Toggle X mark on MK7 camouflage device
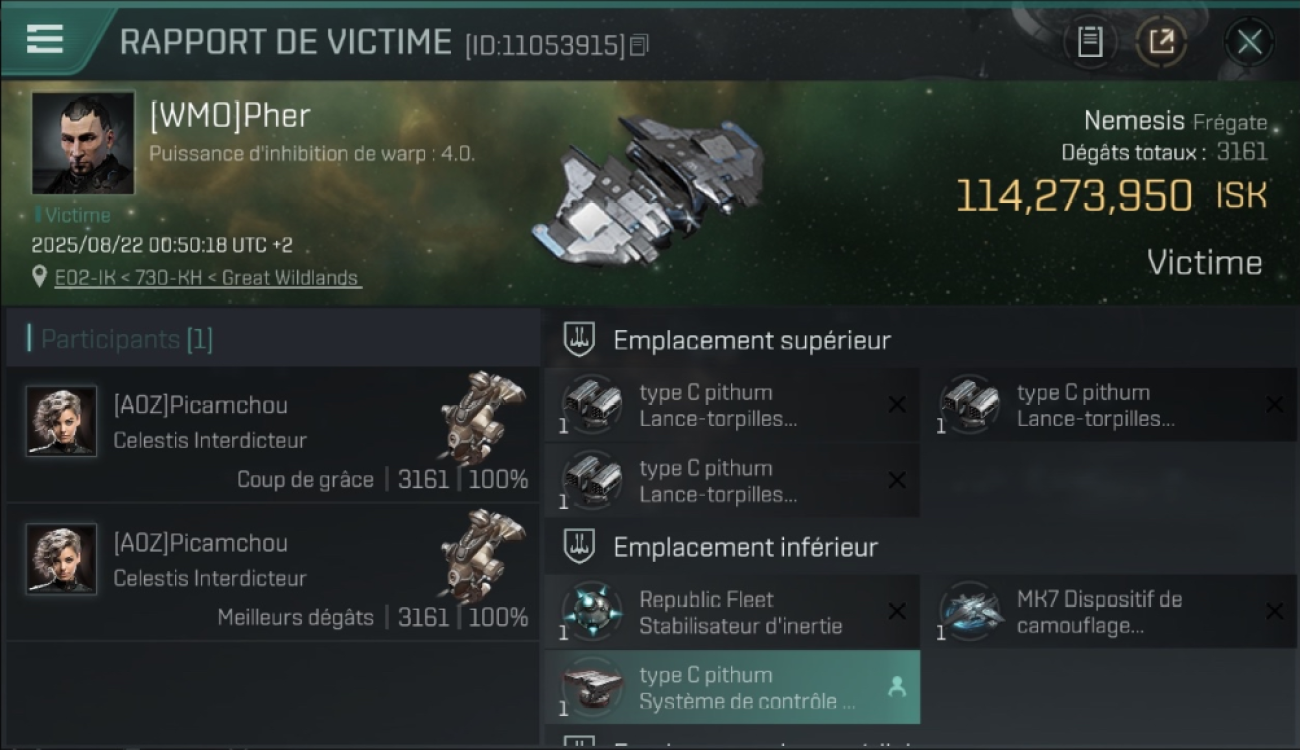1300x750 pixels. point(1274,611)
